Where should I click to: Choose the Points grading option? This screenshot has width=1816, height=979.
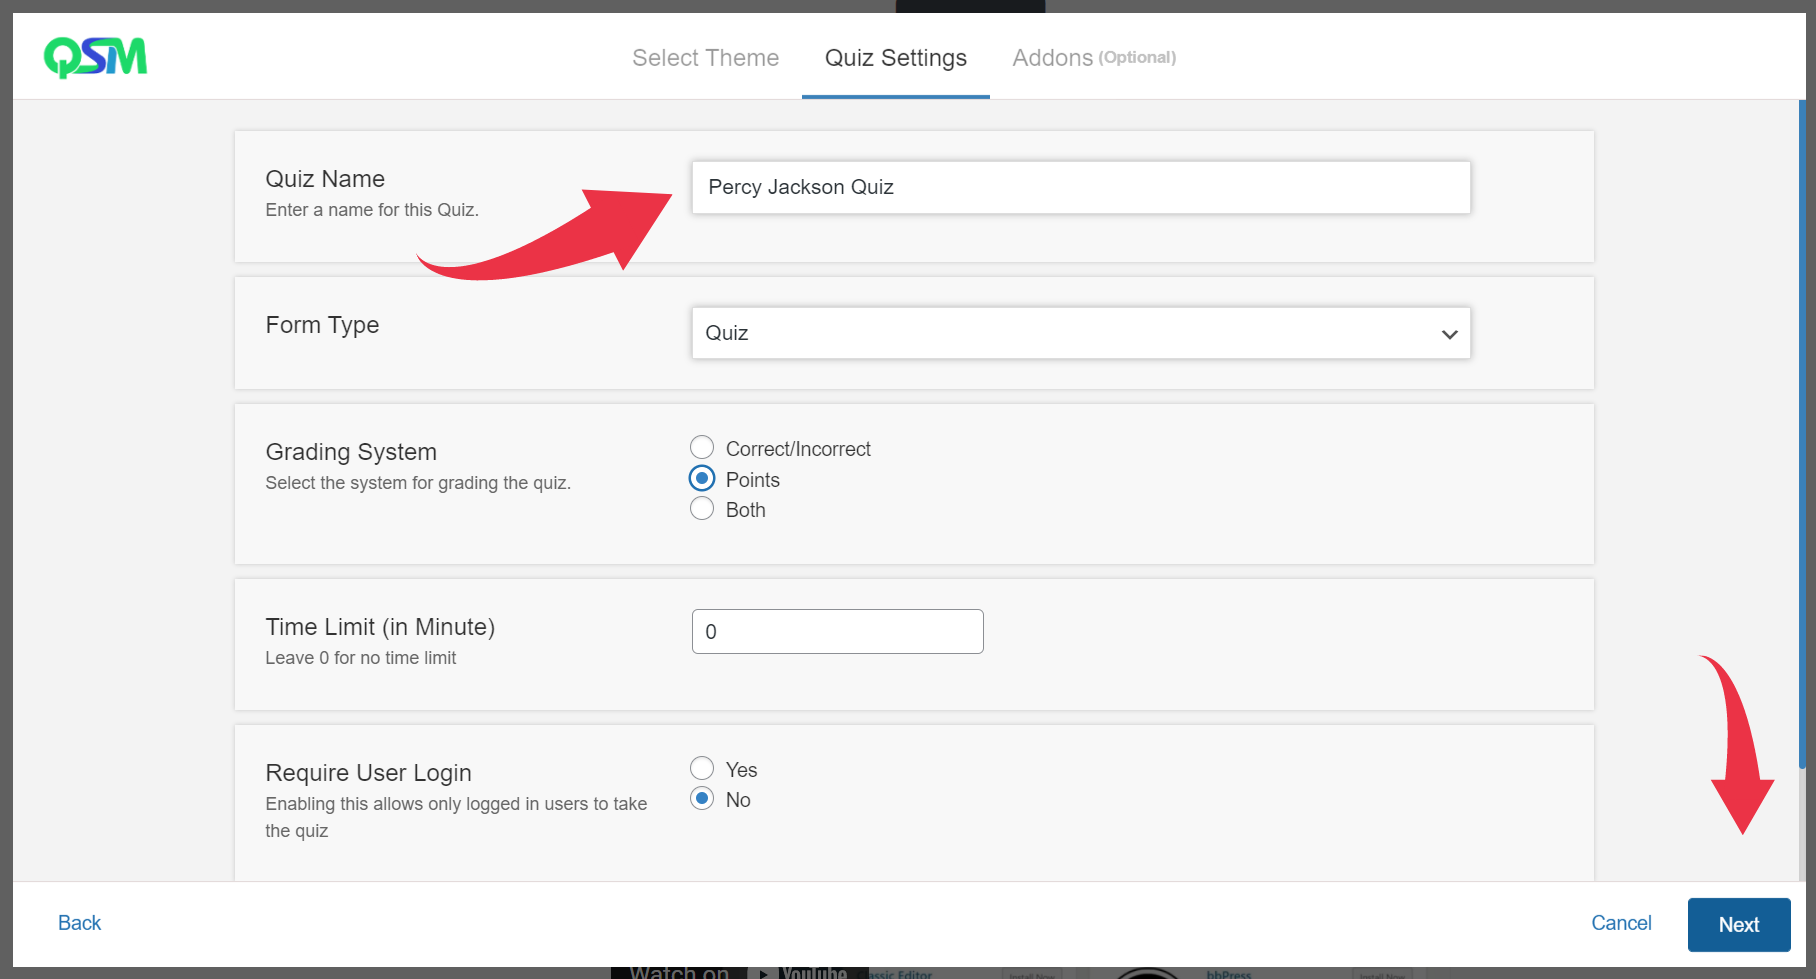coord(702,479)
